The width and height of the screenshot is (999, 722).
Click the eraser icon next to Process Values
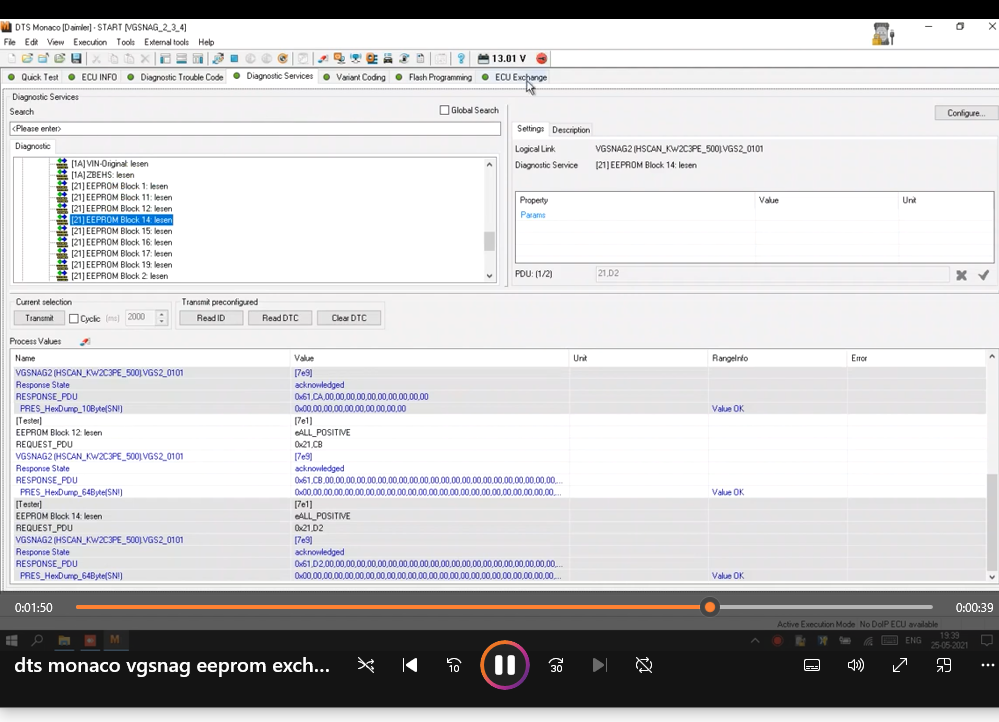point(84,342)
